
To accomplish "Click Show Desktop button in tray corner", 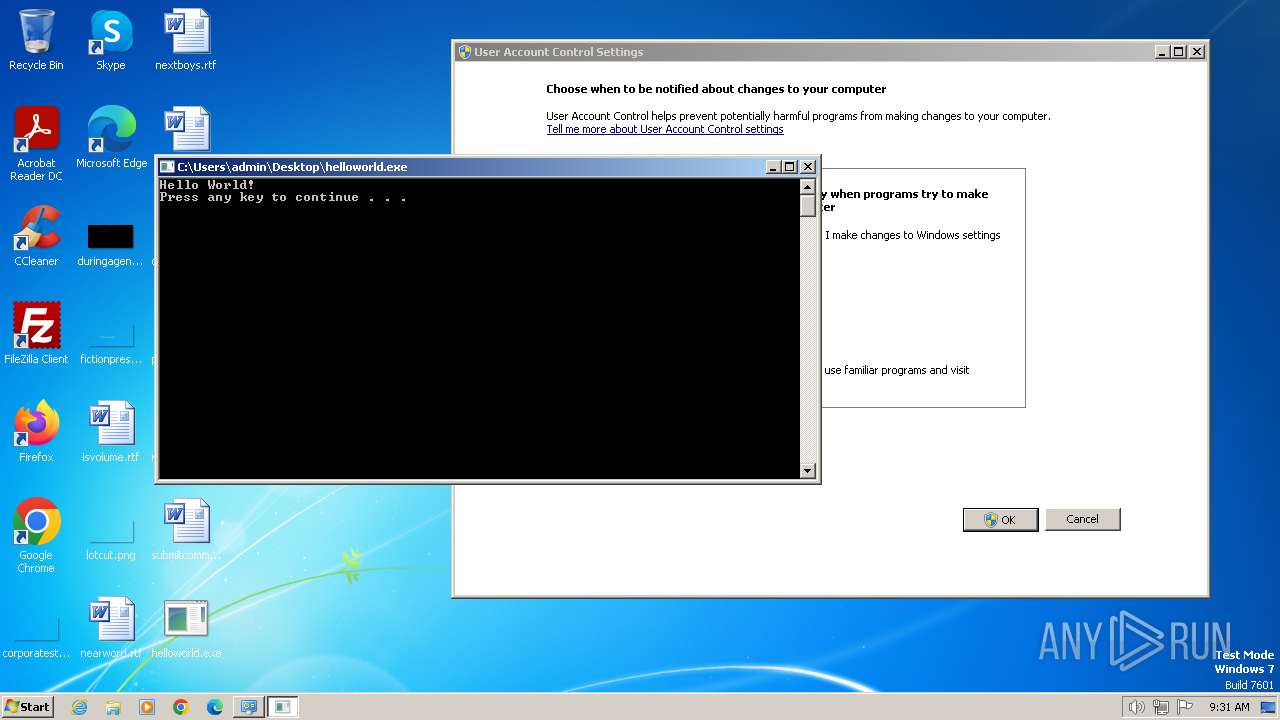I will pos(1269,707).
